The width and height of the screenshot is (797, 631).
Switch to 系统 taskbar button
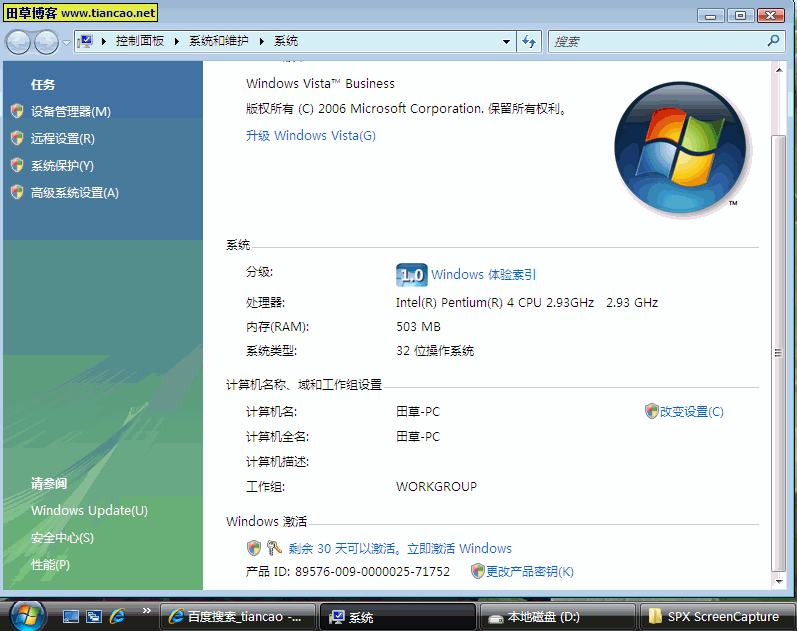397,617
